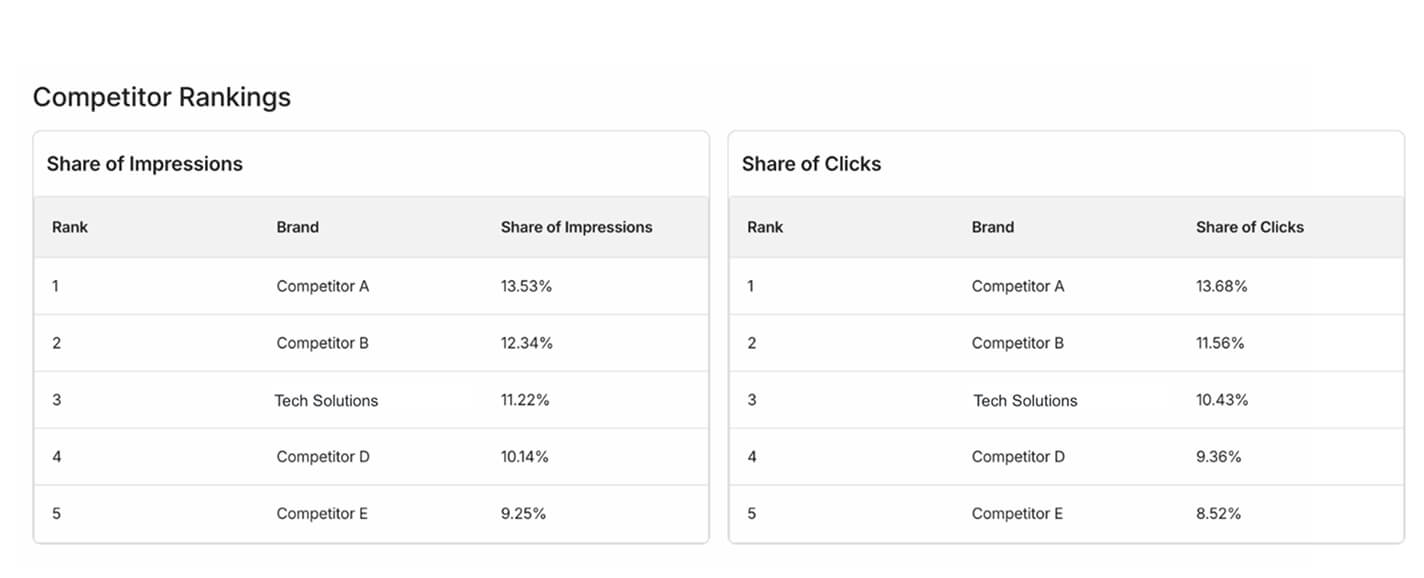The image size is (1424, 578).
Task: Click the 13.53% impressions value
Action: click(527, 286)
